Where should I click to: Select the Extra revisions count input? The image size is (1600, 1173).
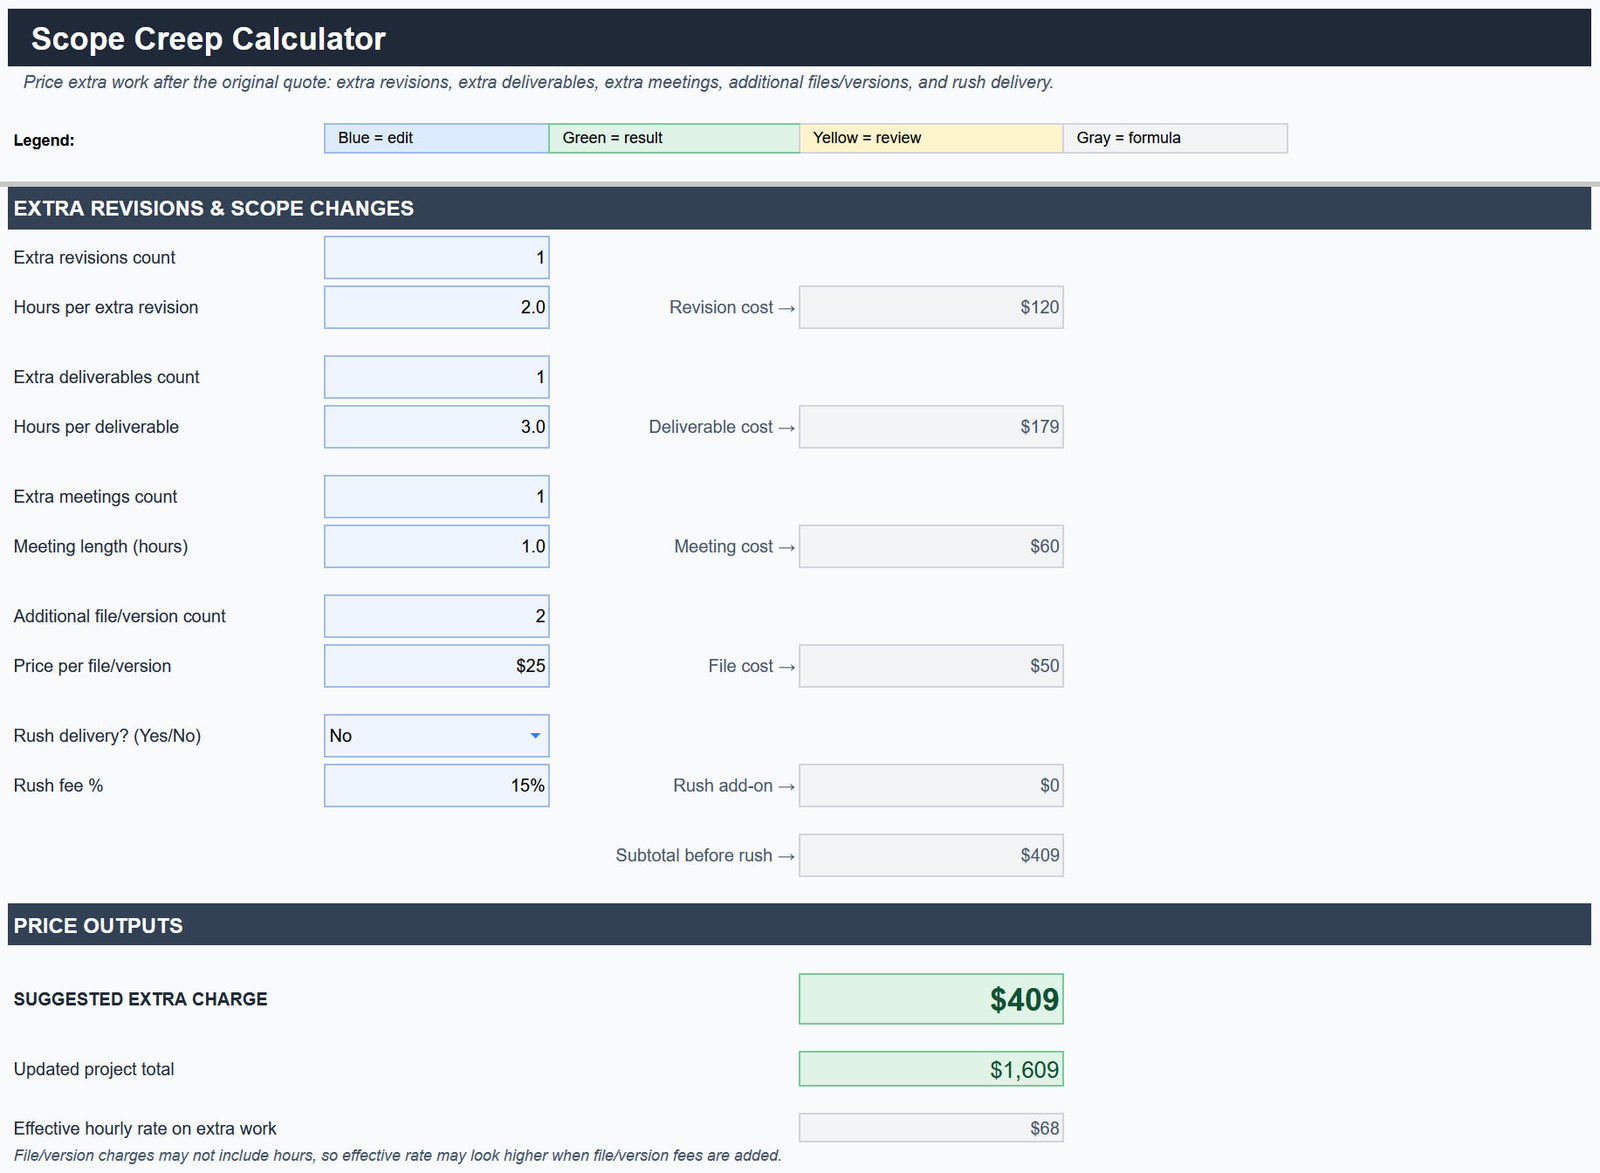(x=437, y=258)
